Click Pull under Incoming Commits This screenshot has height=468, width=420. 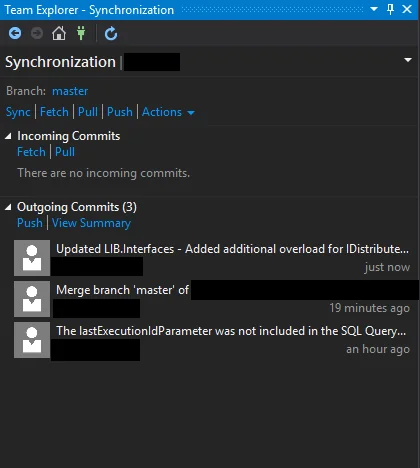(x=65, y=152)
